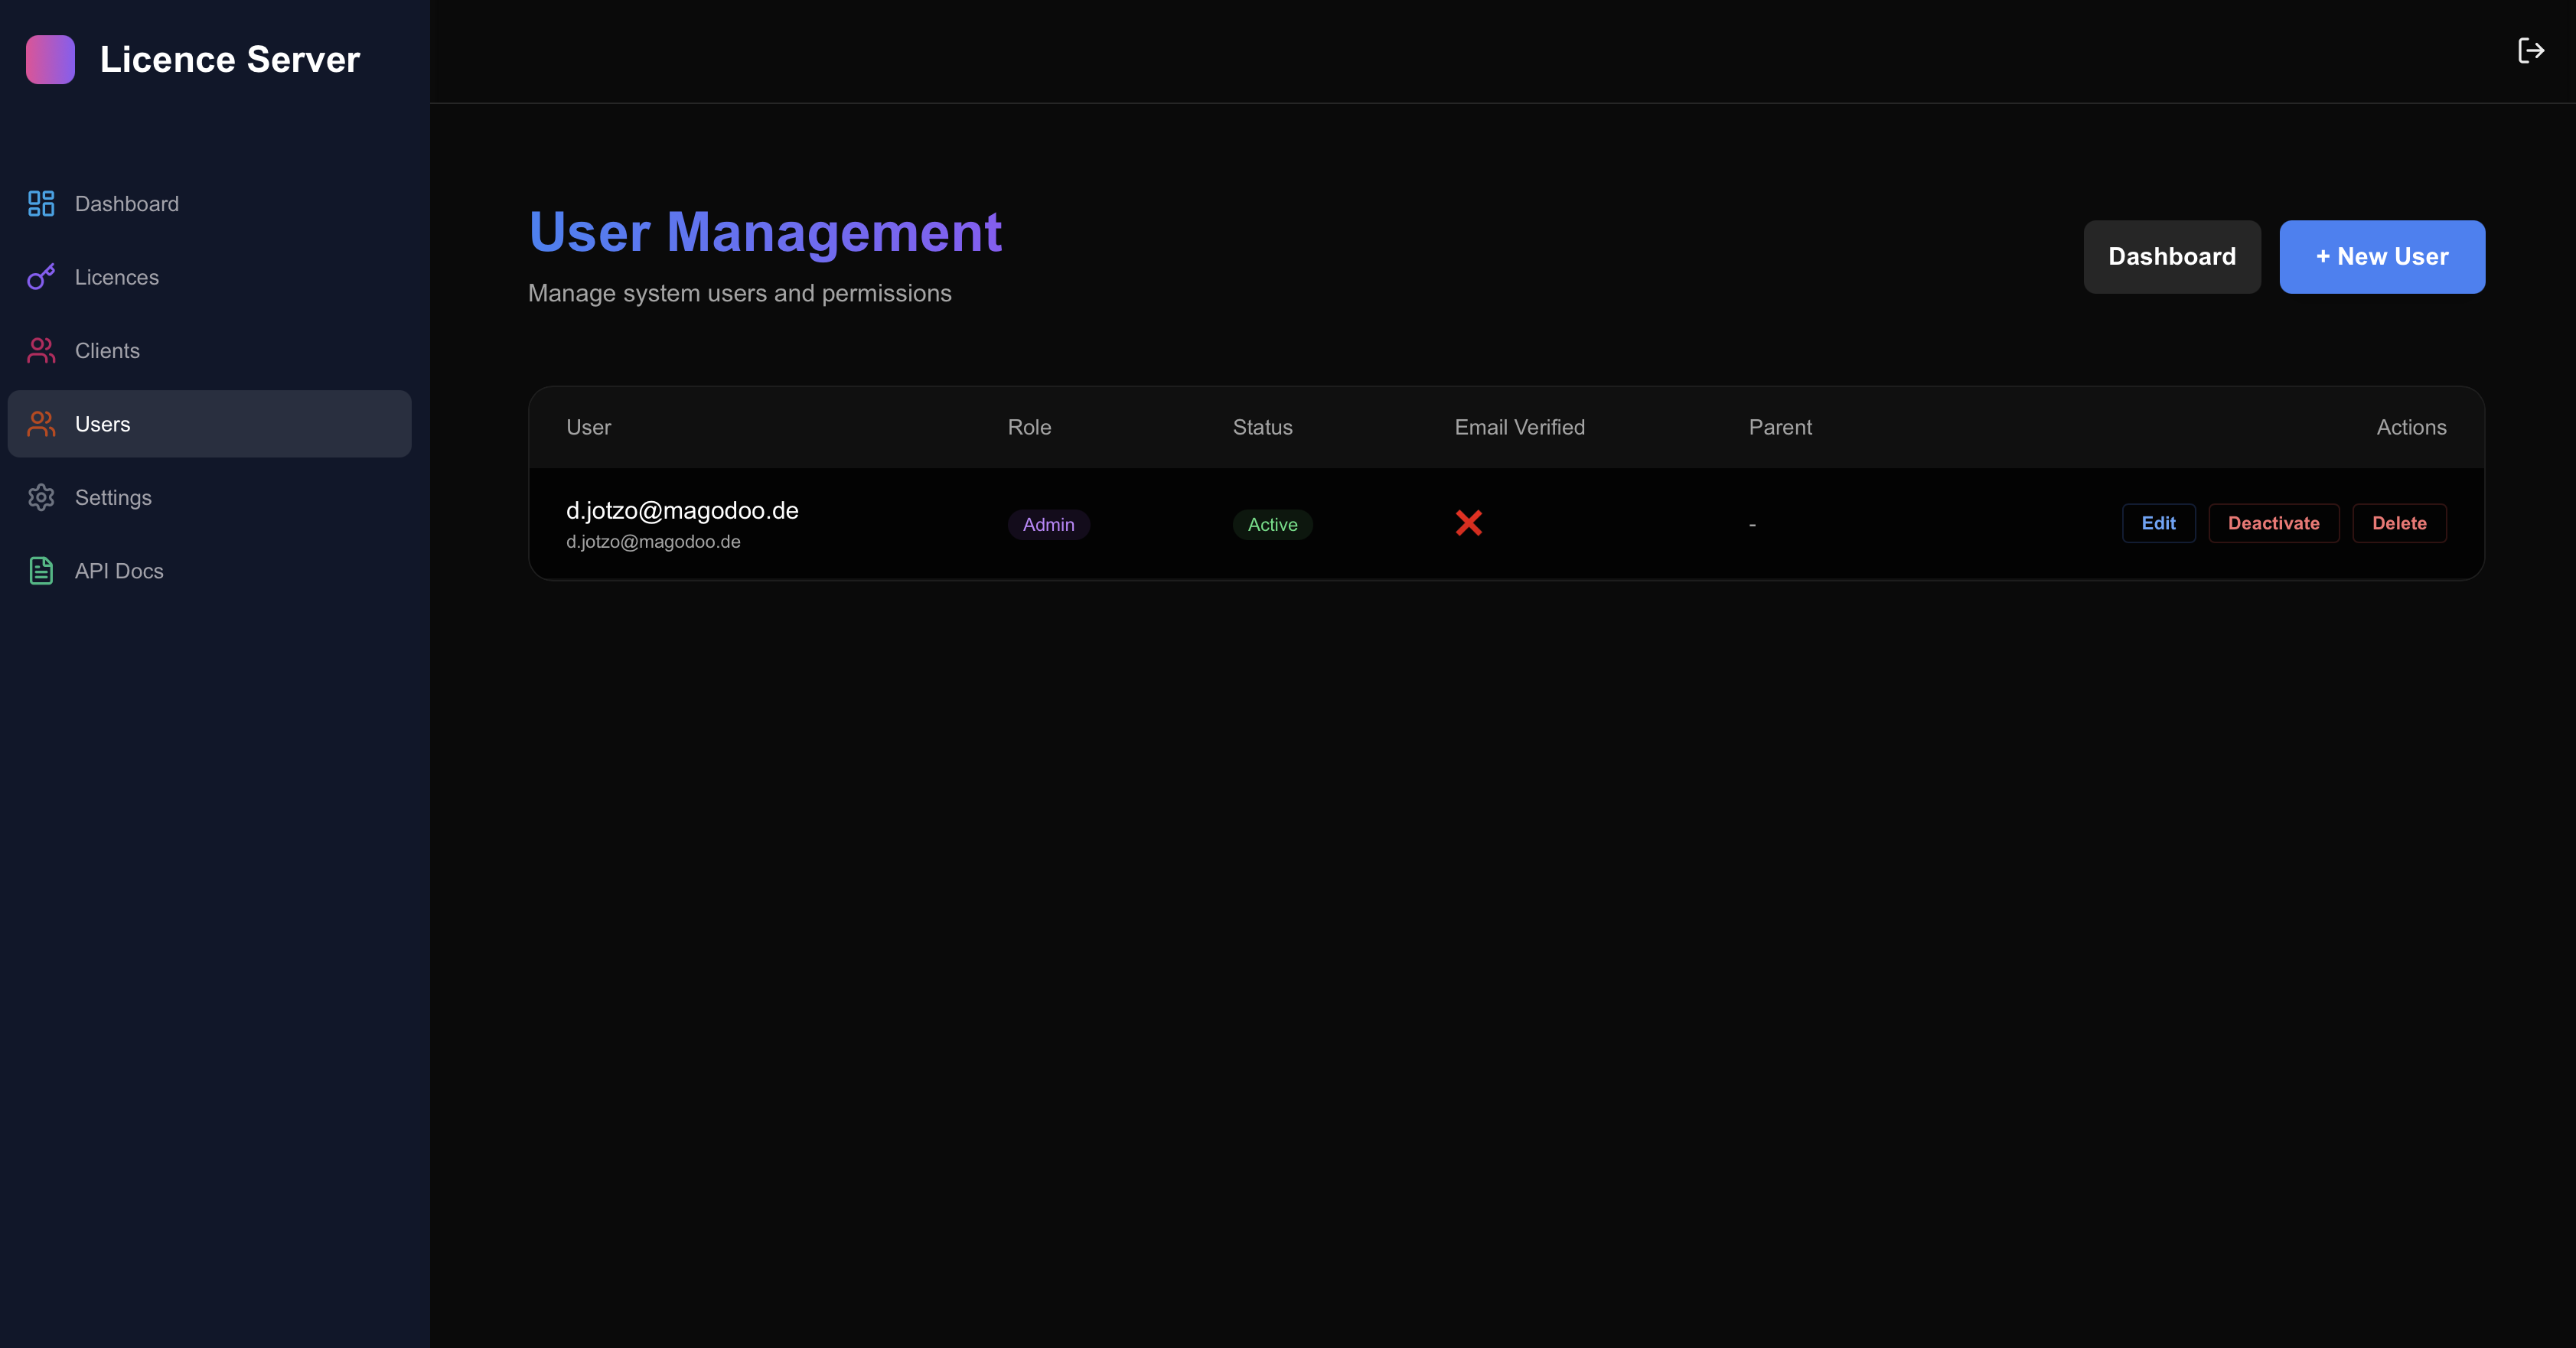Select the Users navigation entry

pos(103,424)
